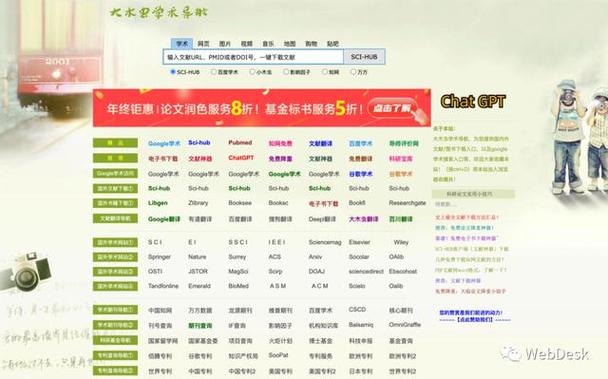Open the CSCD link

point(357,310)
